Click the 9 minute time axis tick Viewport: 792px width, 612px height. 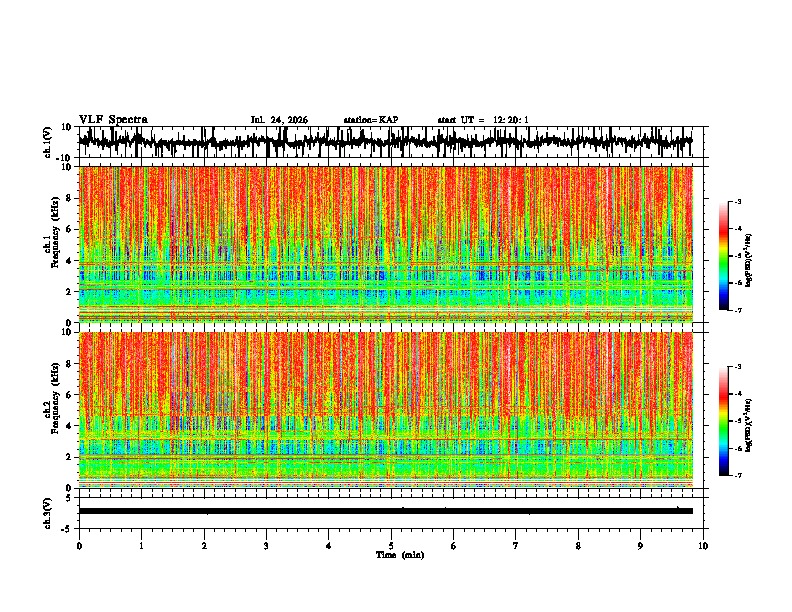640,546
